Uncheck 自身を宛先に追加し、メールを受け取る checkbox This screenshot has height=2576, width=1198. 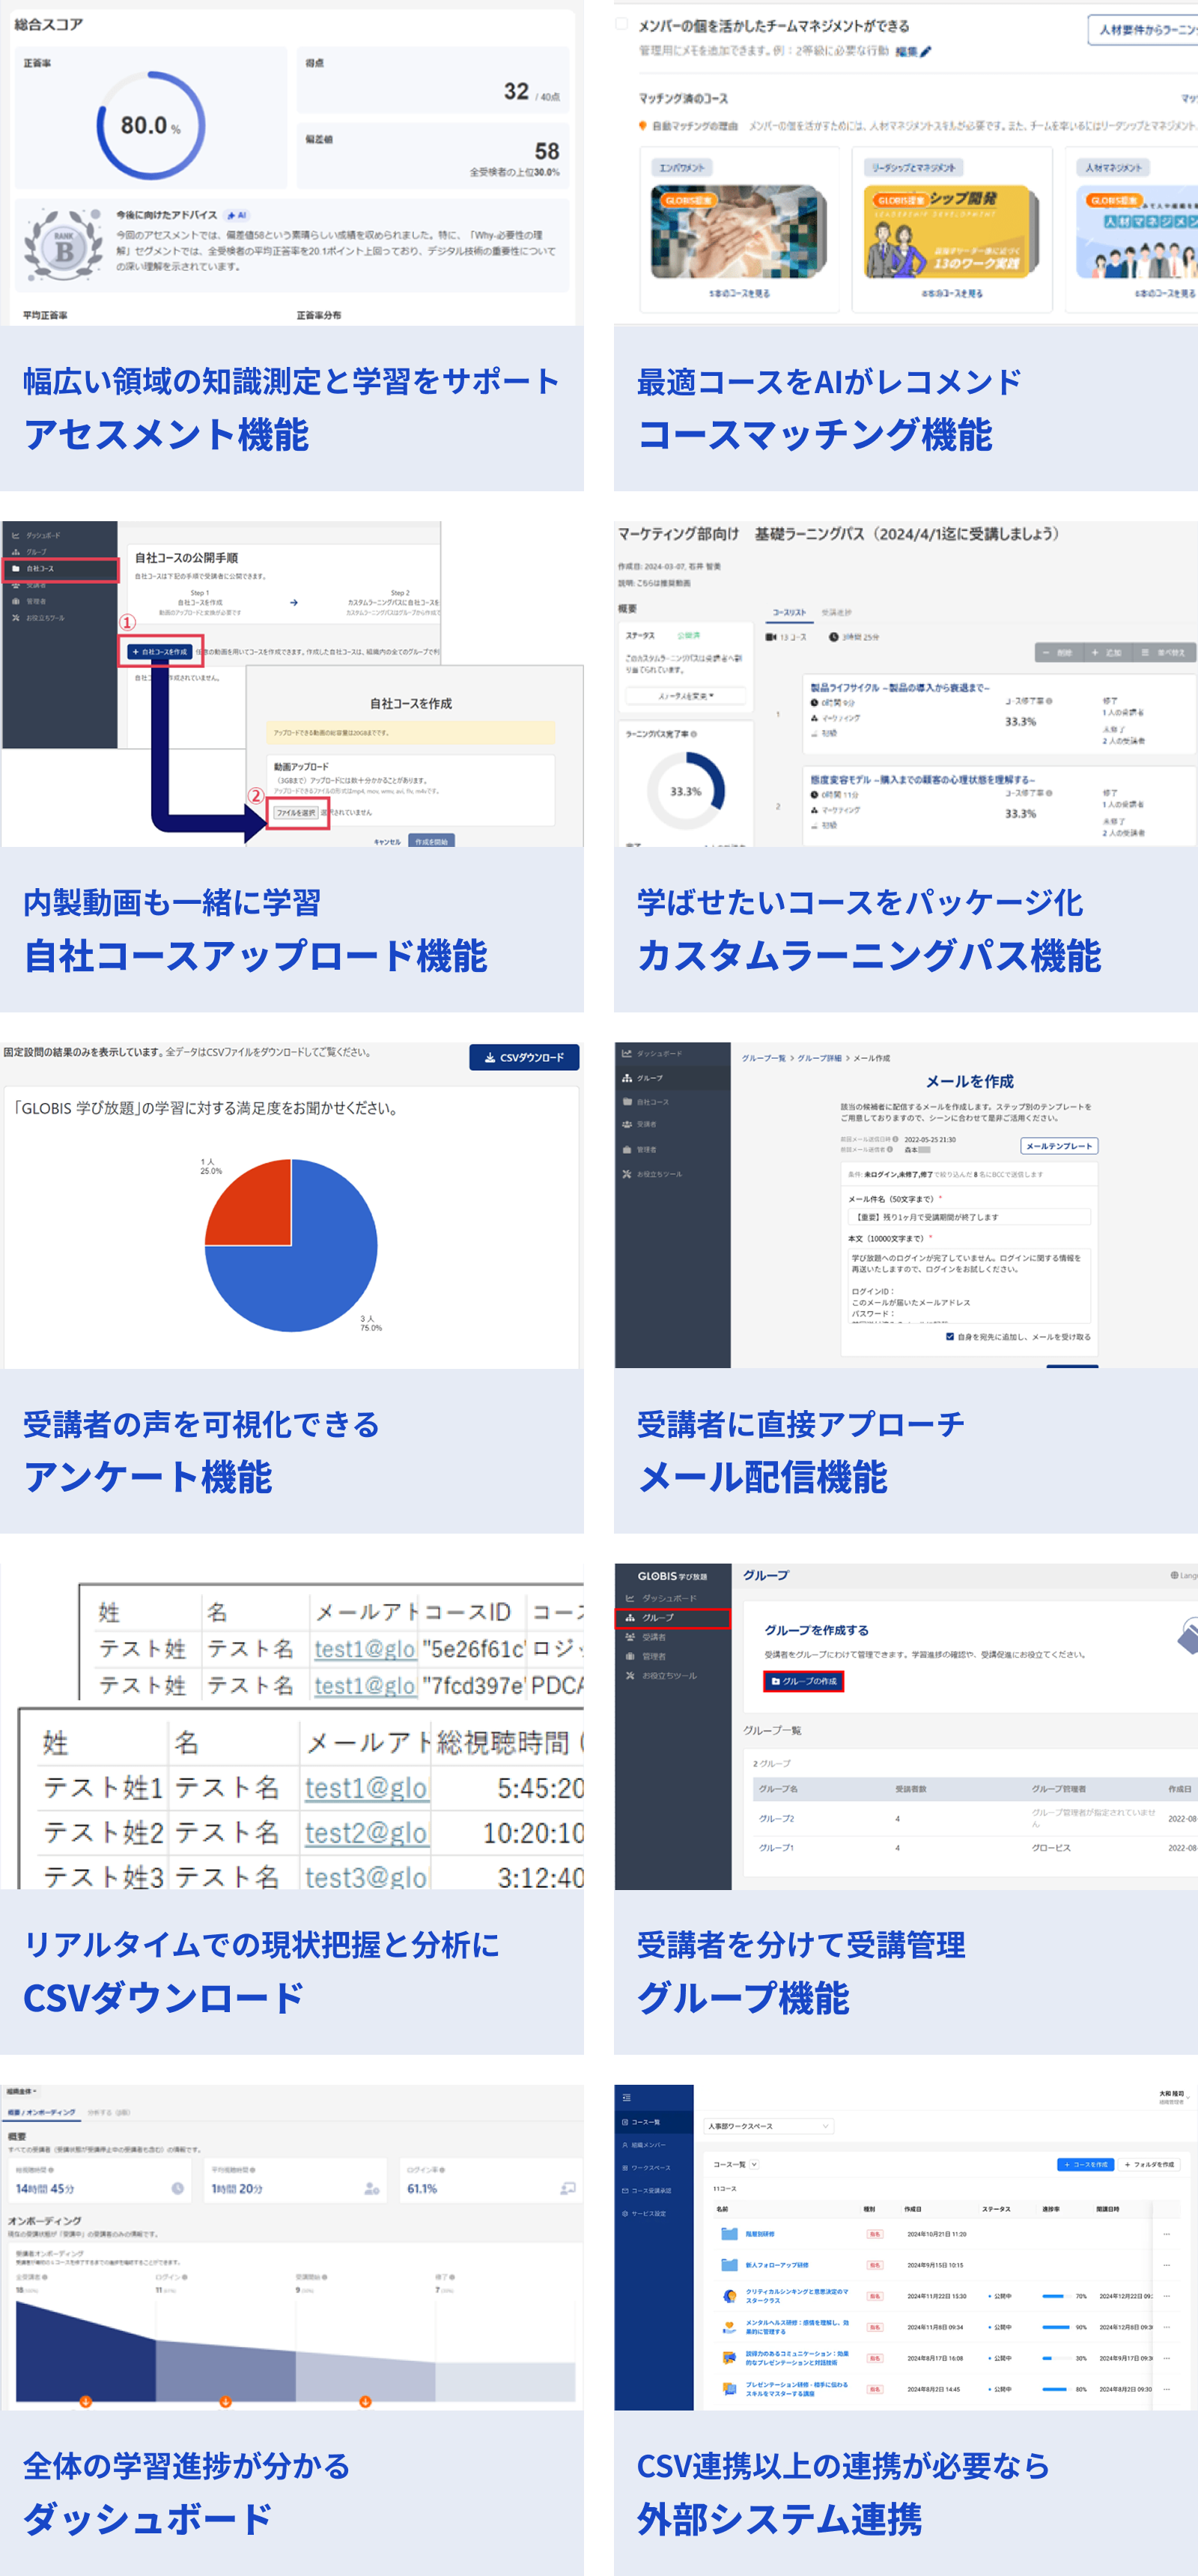point(949,1336)
